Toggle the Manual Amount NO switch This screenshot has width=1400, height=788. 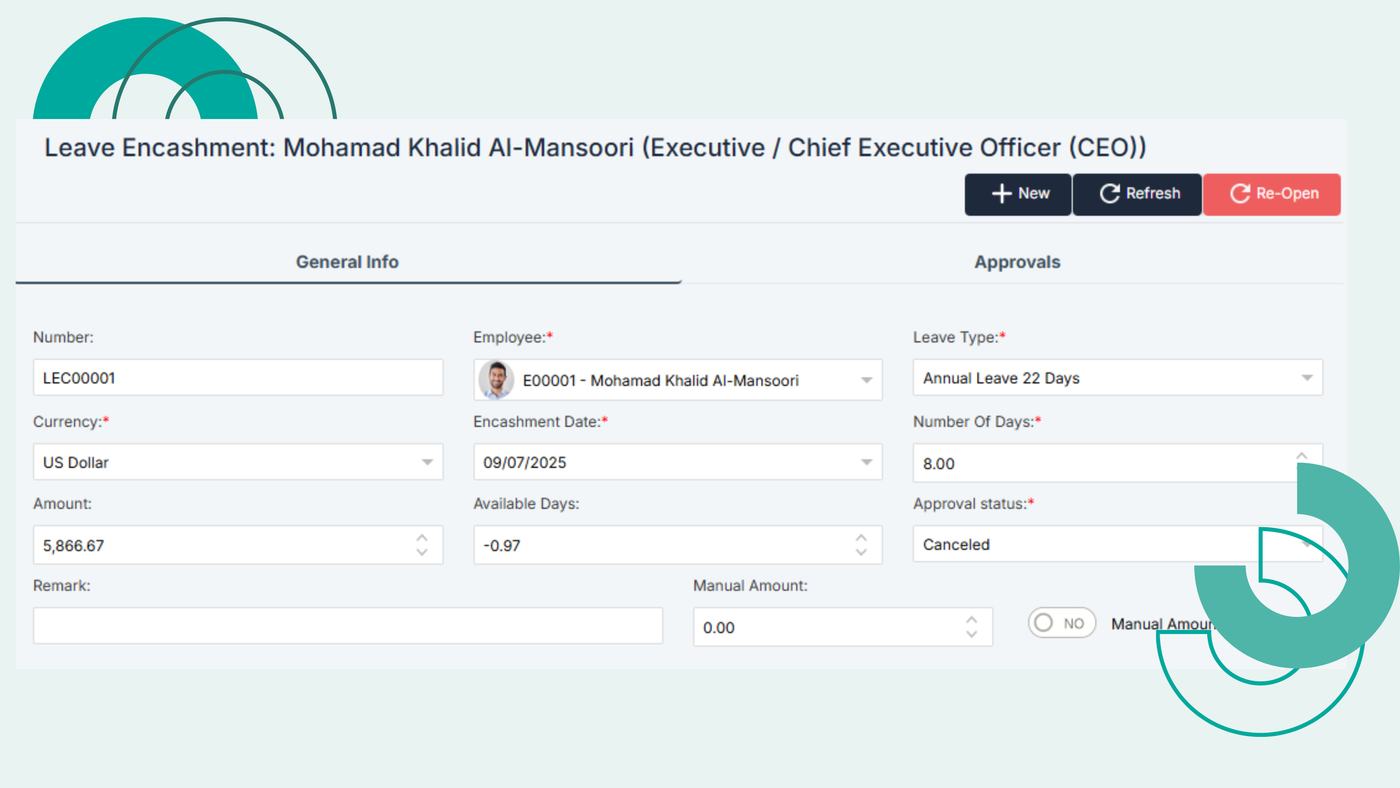click(x=1061, y=623)
